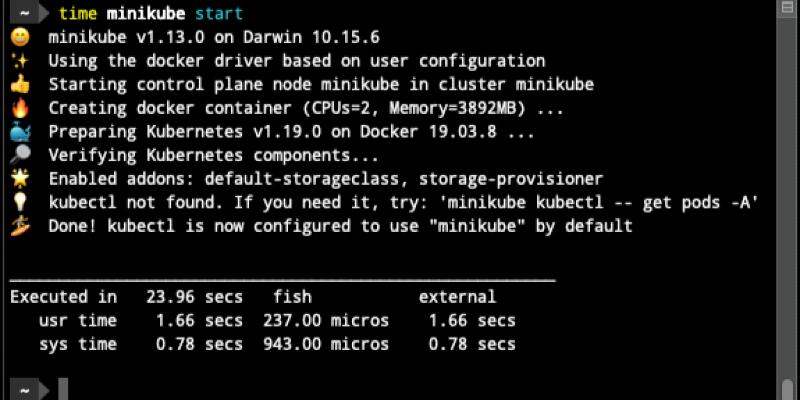This screenshot has width=800, height=400.
Task: Click the top prompt's home directory segment
Action: pos(22,14)
